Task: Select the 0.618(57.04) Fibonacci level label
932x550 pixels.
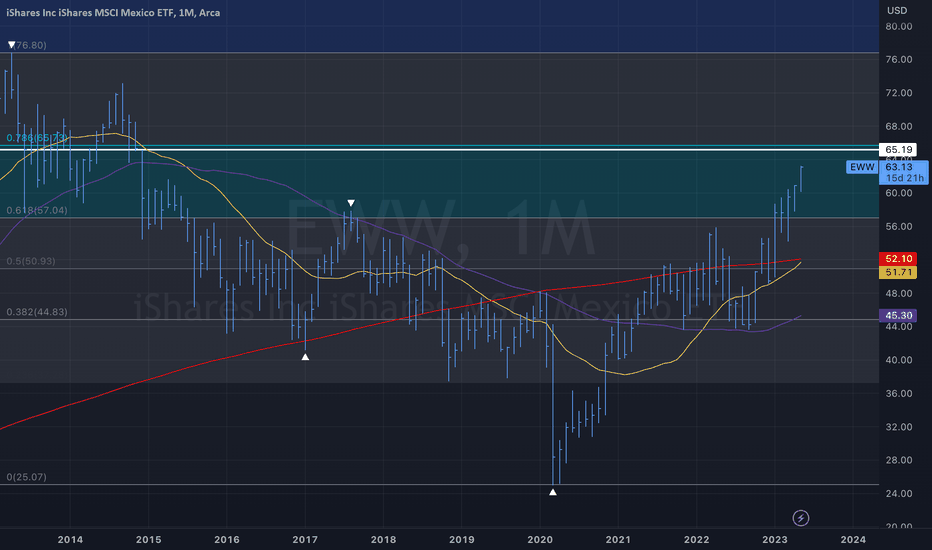Action: [x=37, y=210]
